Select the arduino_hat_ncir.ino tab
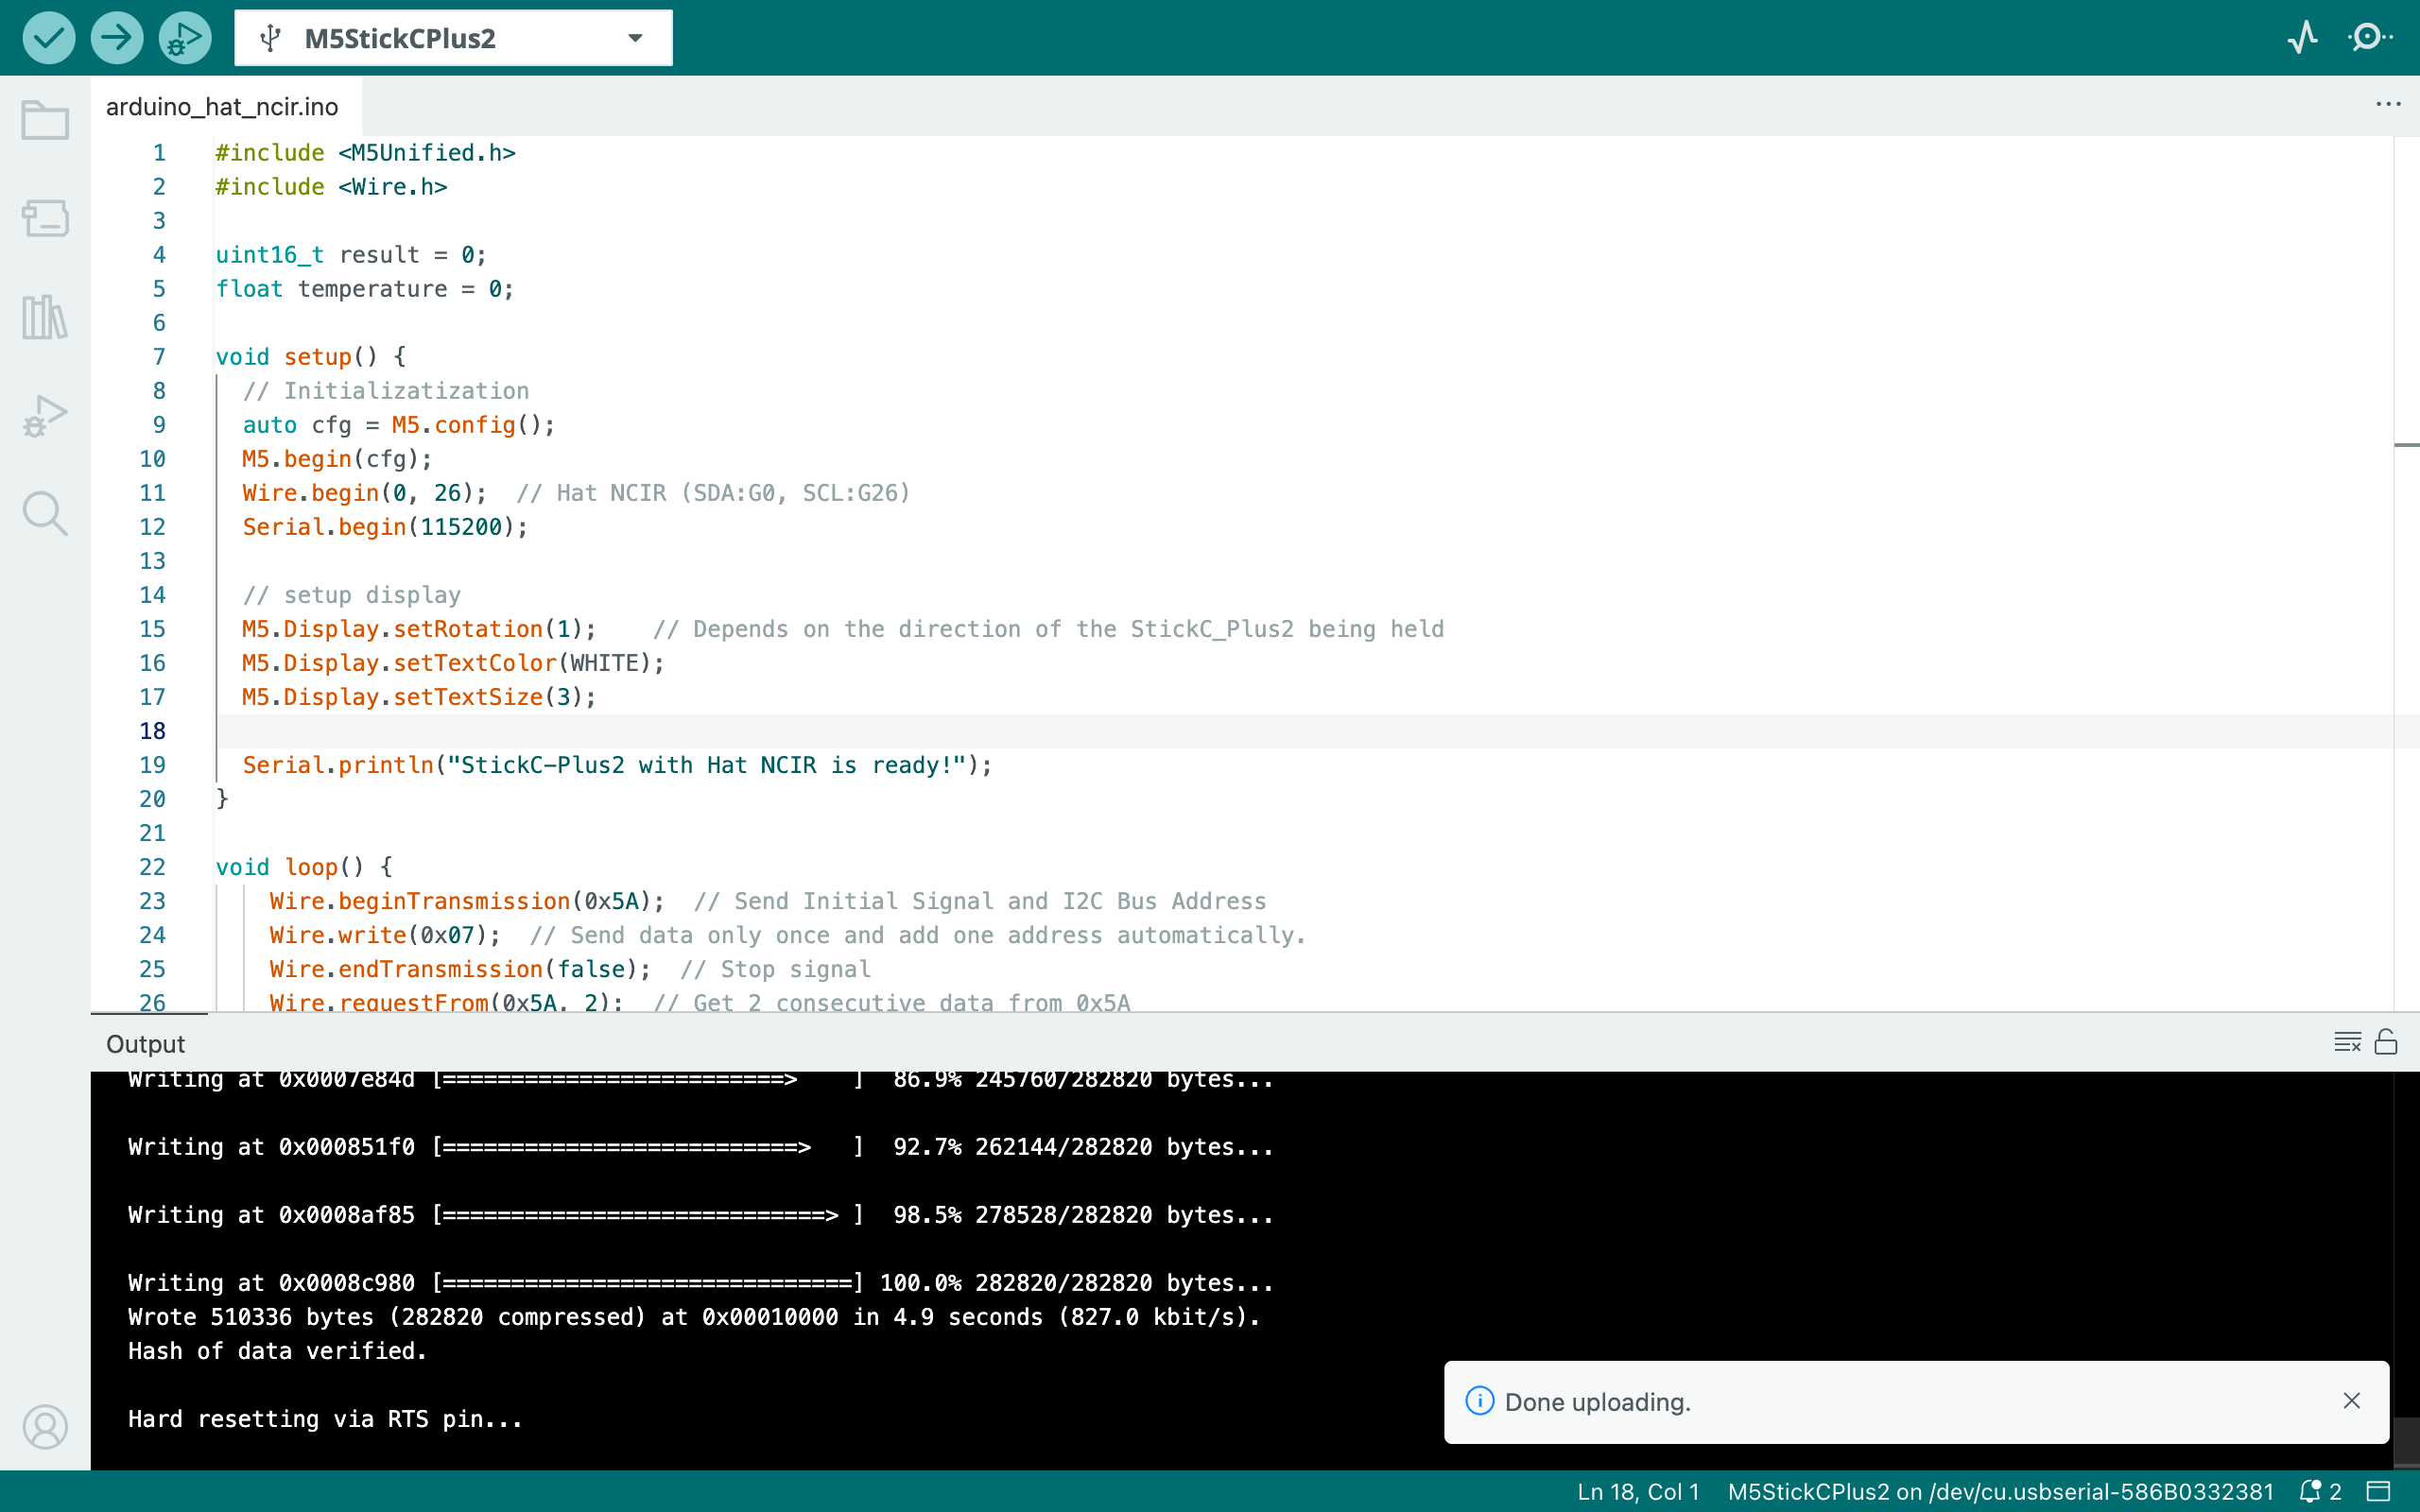2420x1512 pixels. click(x=222, y=107)
